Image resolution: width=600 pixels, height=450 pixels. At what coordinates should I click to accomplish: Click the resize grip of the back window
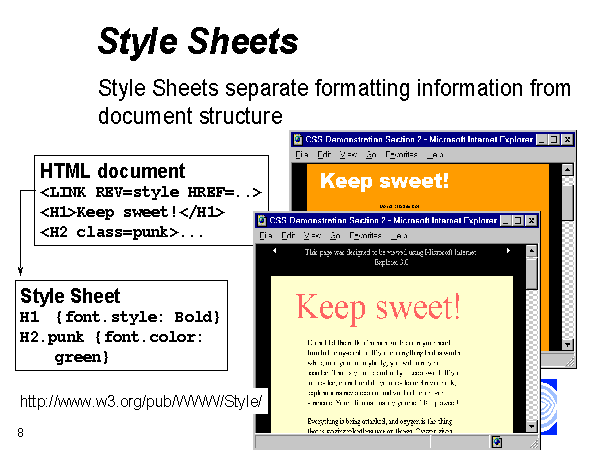coord(570,362)
